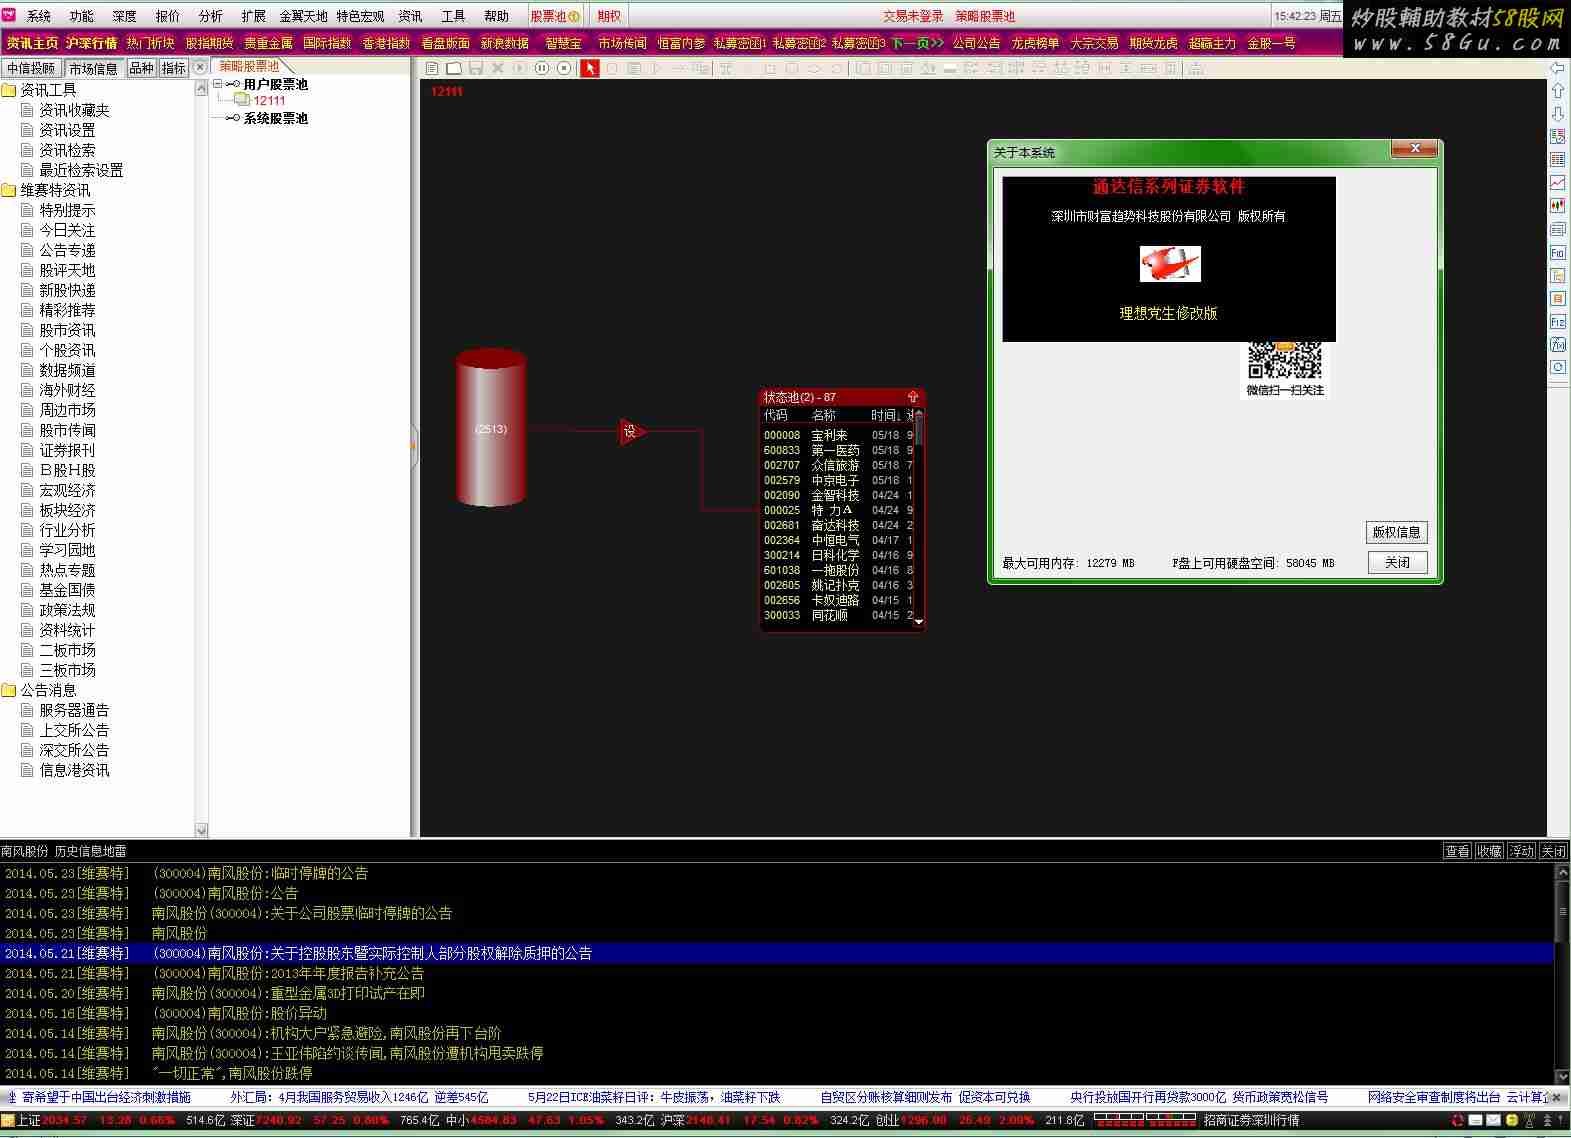1571x1138 pixels.
Task: Click the down arrow in right sidebar
Action: [x=1558, y=113]
